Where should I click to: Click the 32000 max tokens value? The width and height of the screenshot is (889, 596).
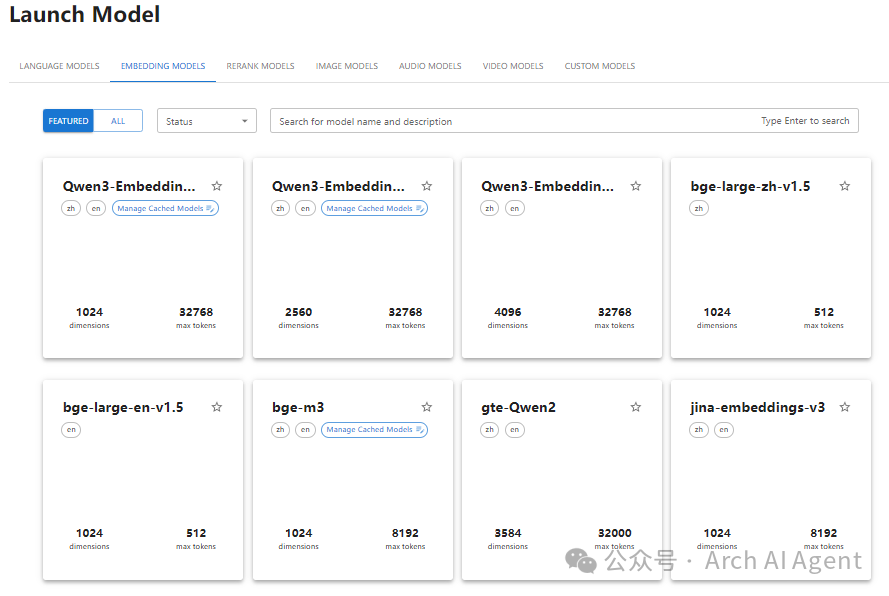pyautogui.click(x=615, y=533)
